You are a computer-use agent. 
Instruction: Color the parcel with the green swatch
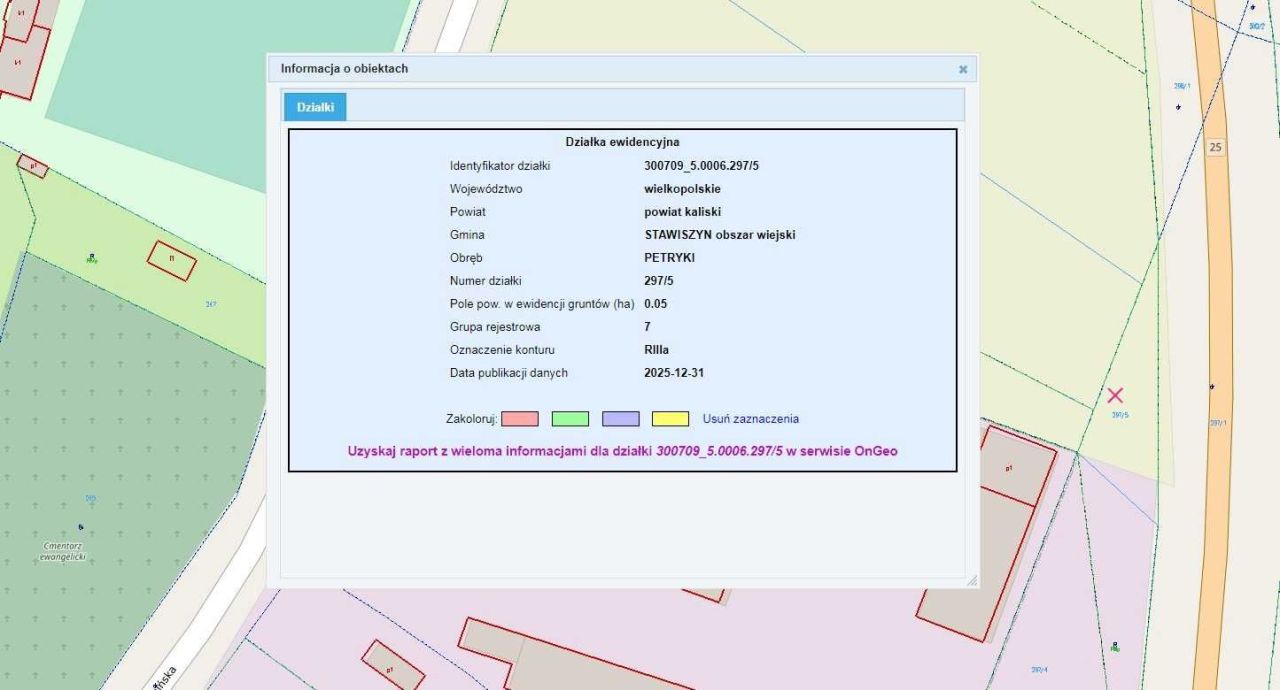pyautogui.click(x=570, y=419)
